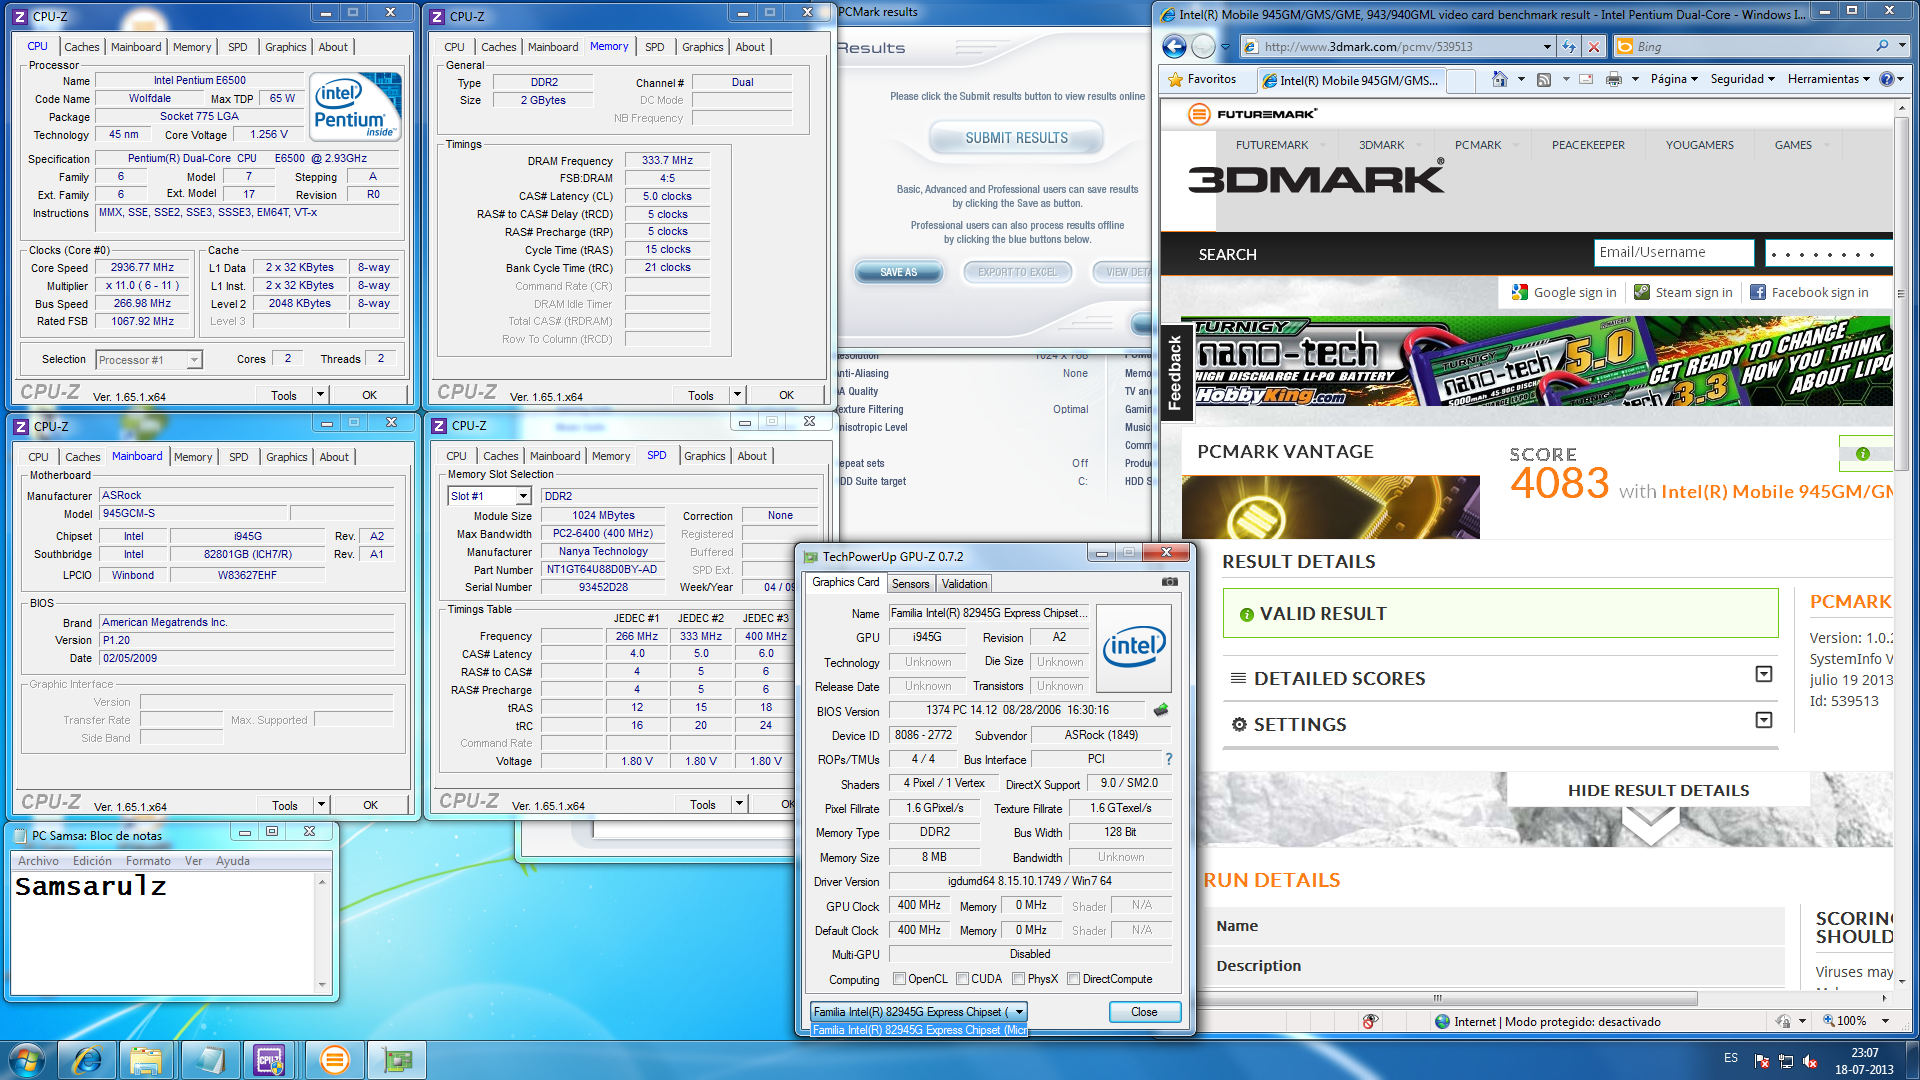Enable the CUDA checkbox in GPU-Z

(962, 979)
